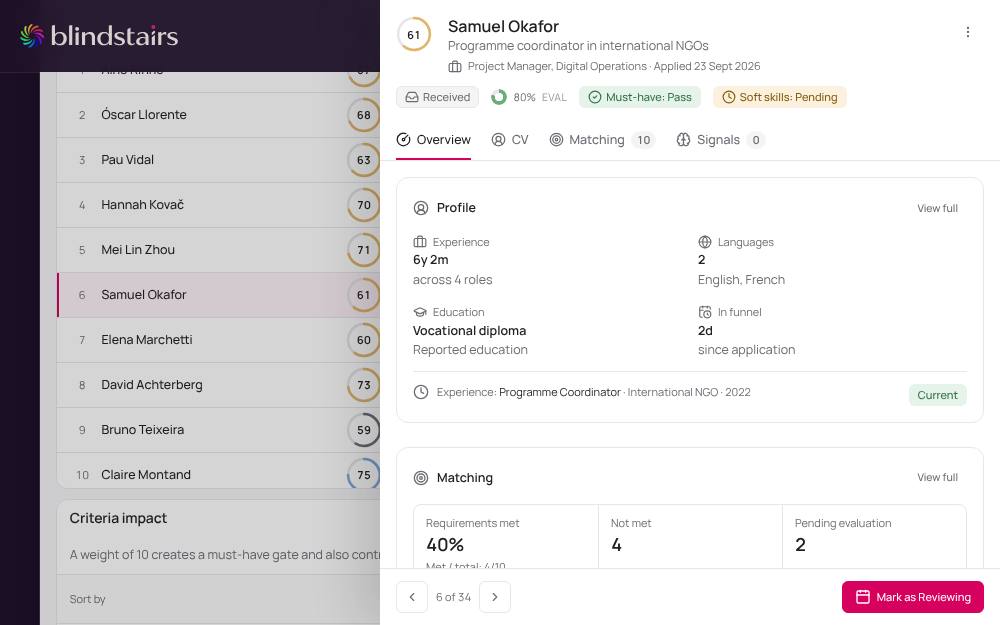Open the three-dot more options menu

(967, 32)
